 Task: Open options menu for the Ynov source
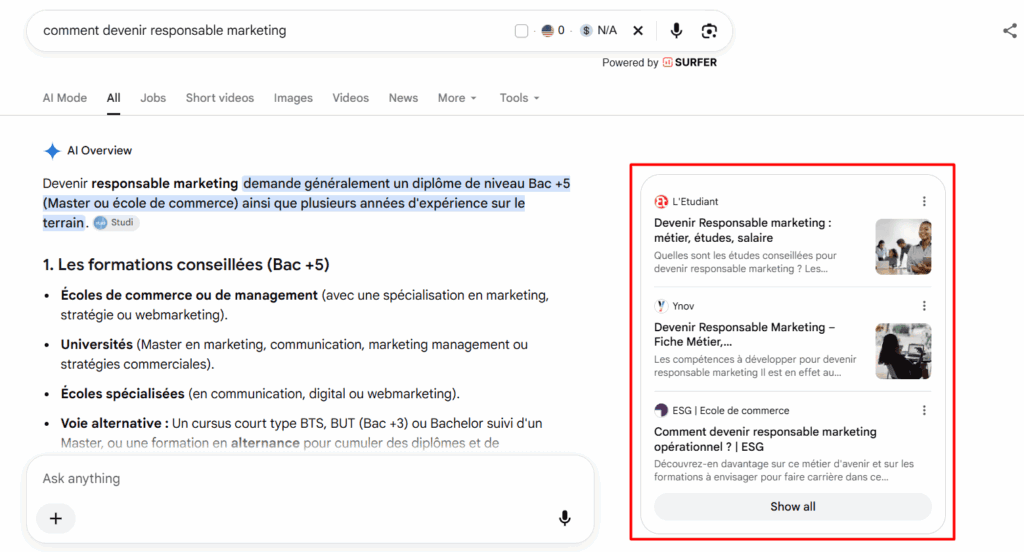point(924,306)
